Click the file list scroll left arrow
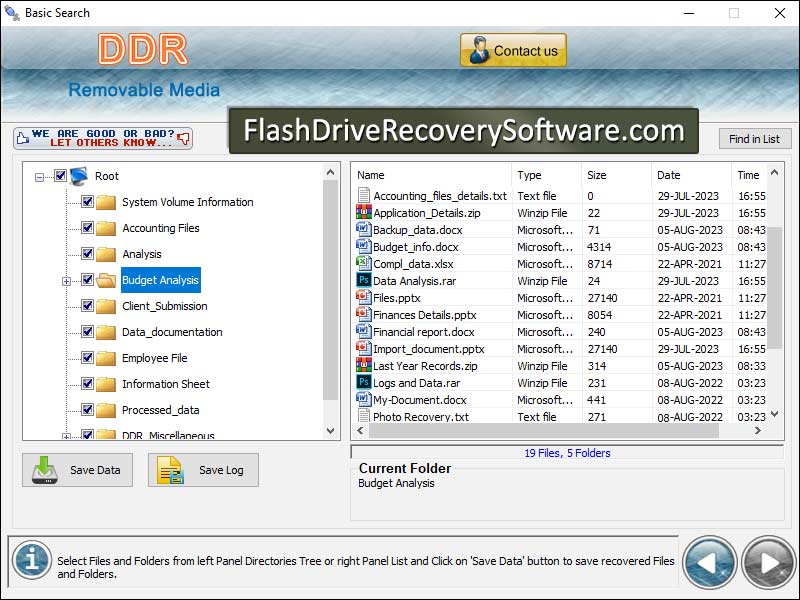The height and width of the screenshot is (600, 800). [360, 431]
